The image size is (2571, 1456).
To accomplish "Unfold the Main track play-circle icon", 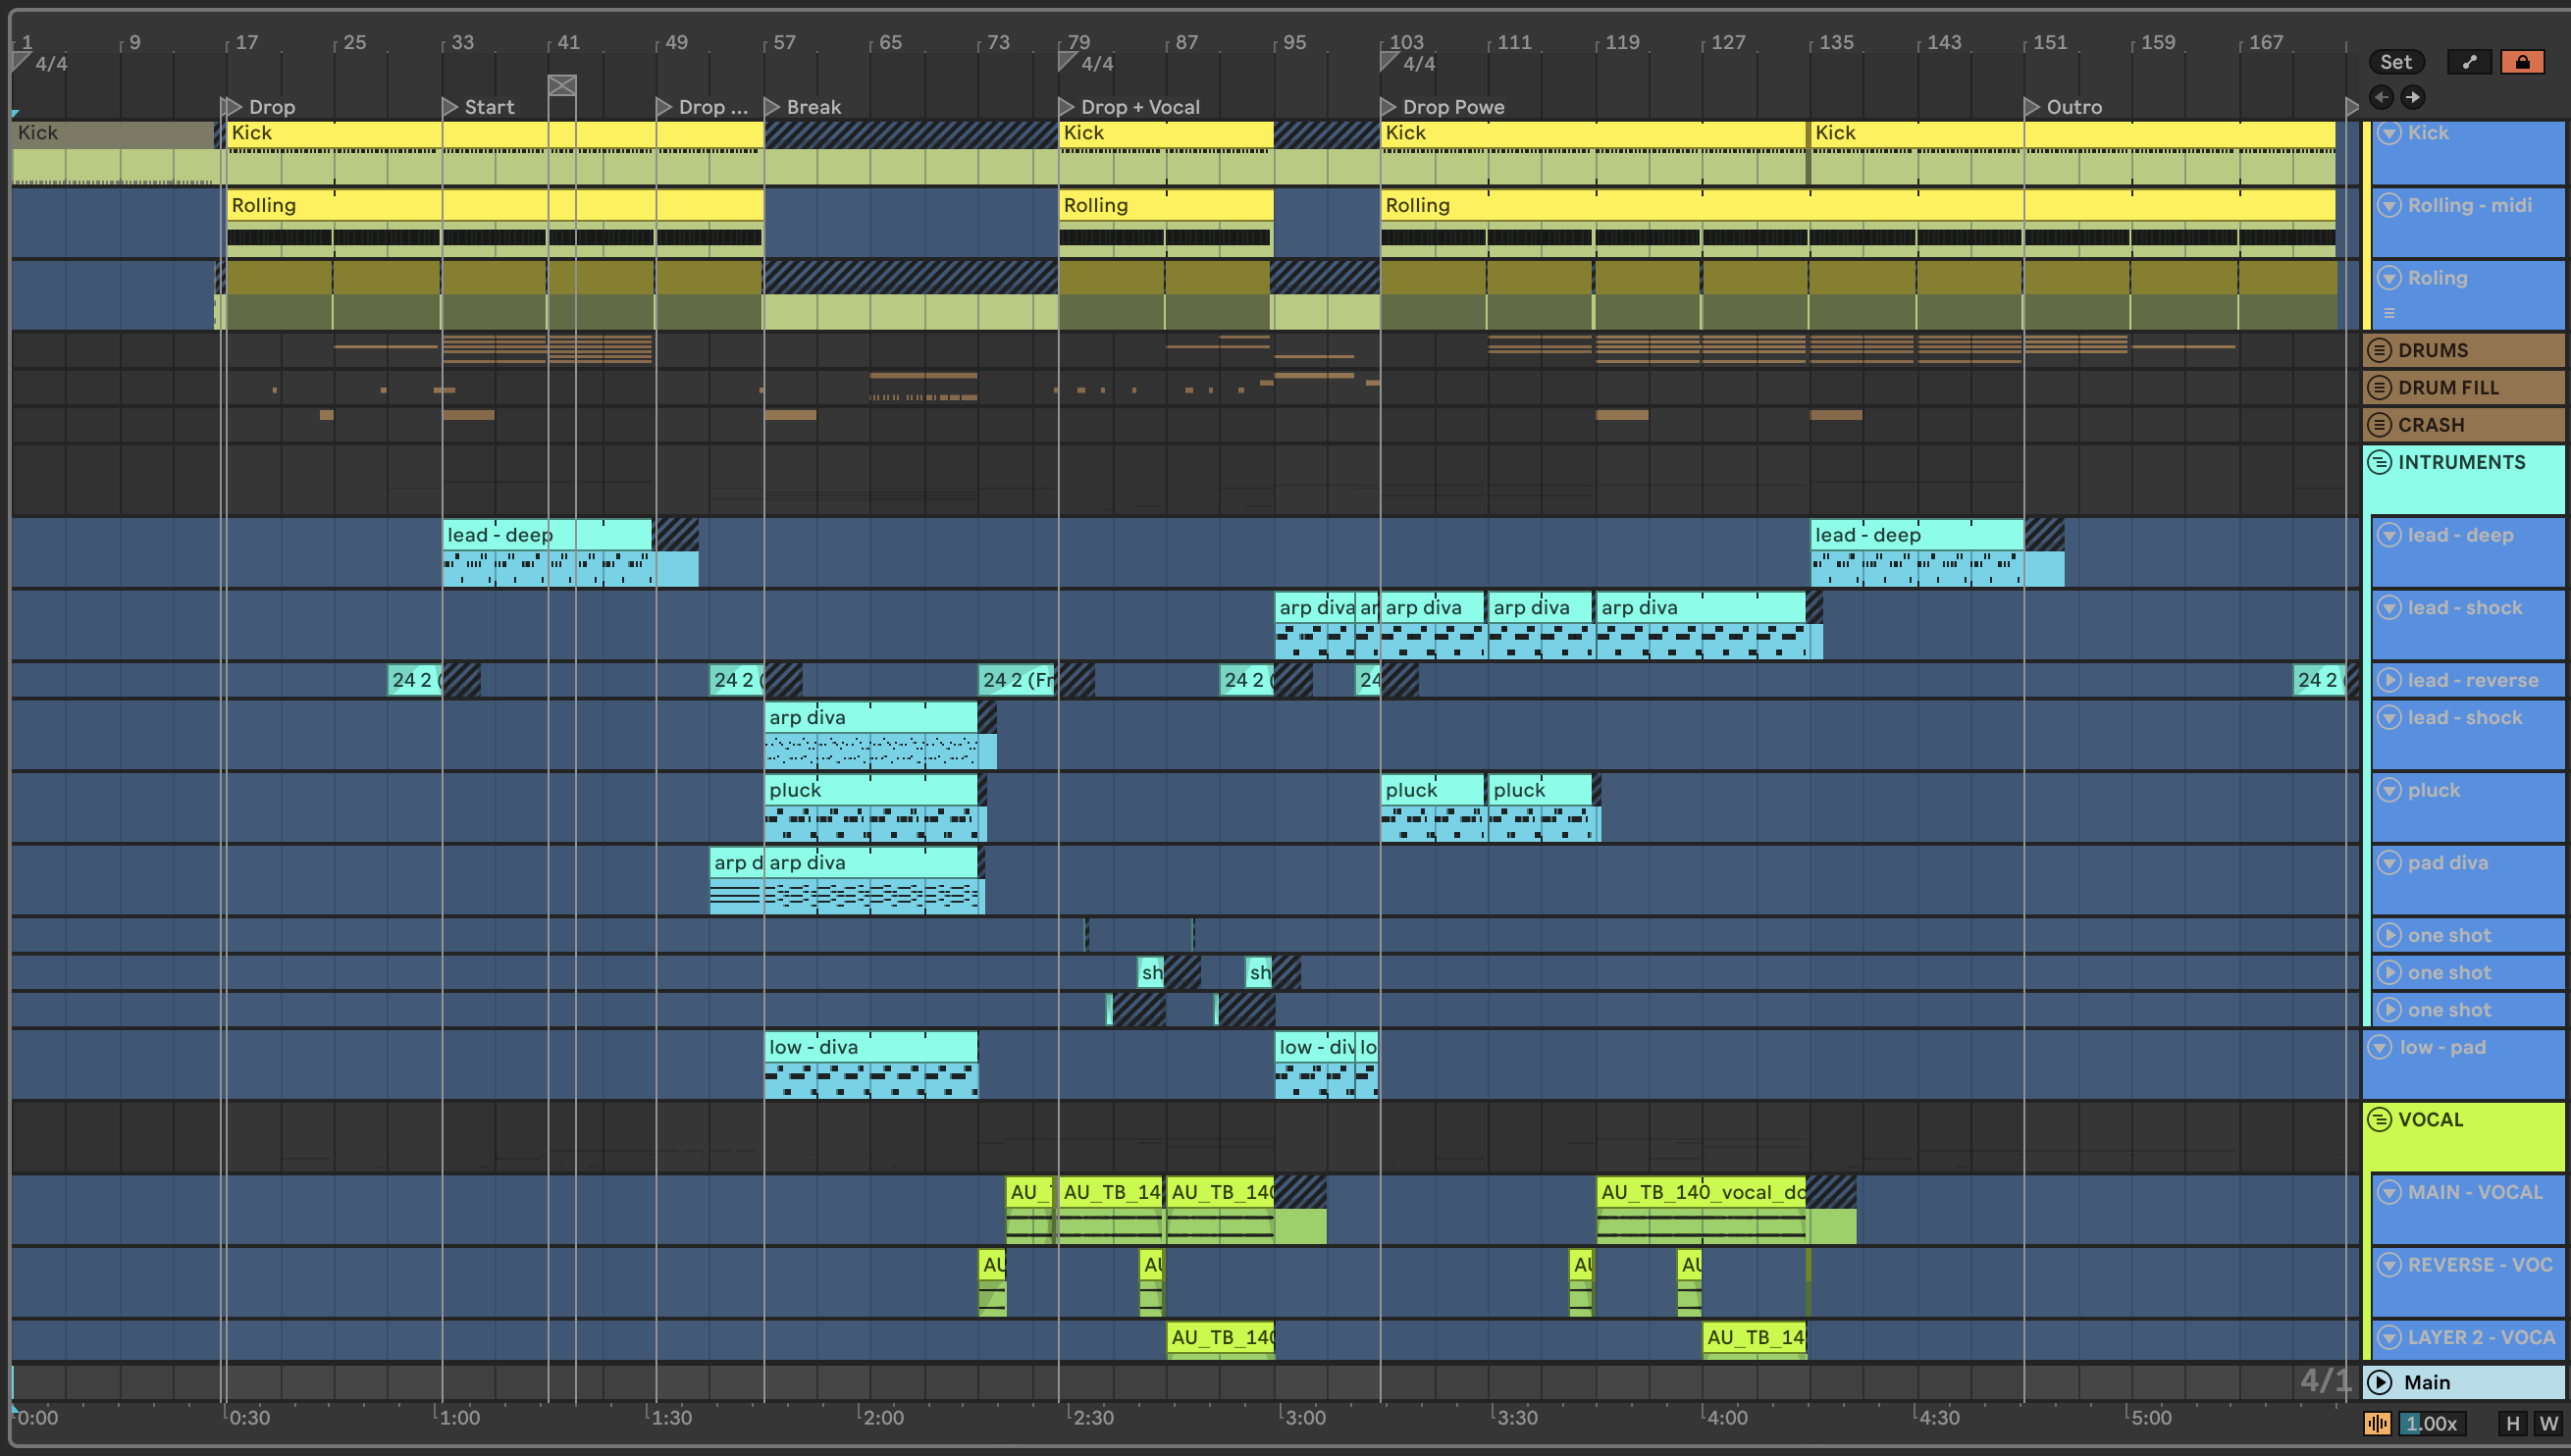I will click(2380, 1382).
